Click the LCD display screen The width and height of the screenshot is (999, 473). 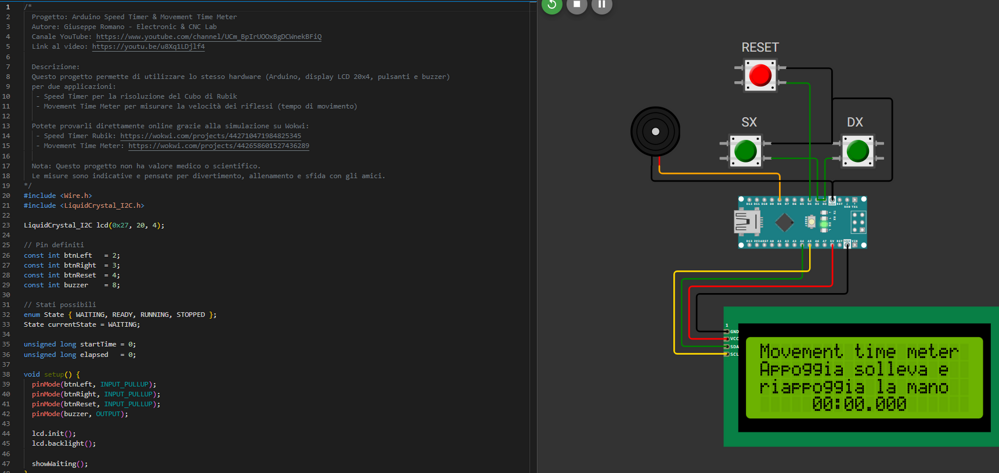pos(865,377)
